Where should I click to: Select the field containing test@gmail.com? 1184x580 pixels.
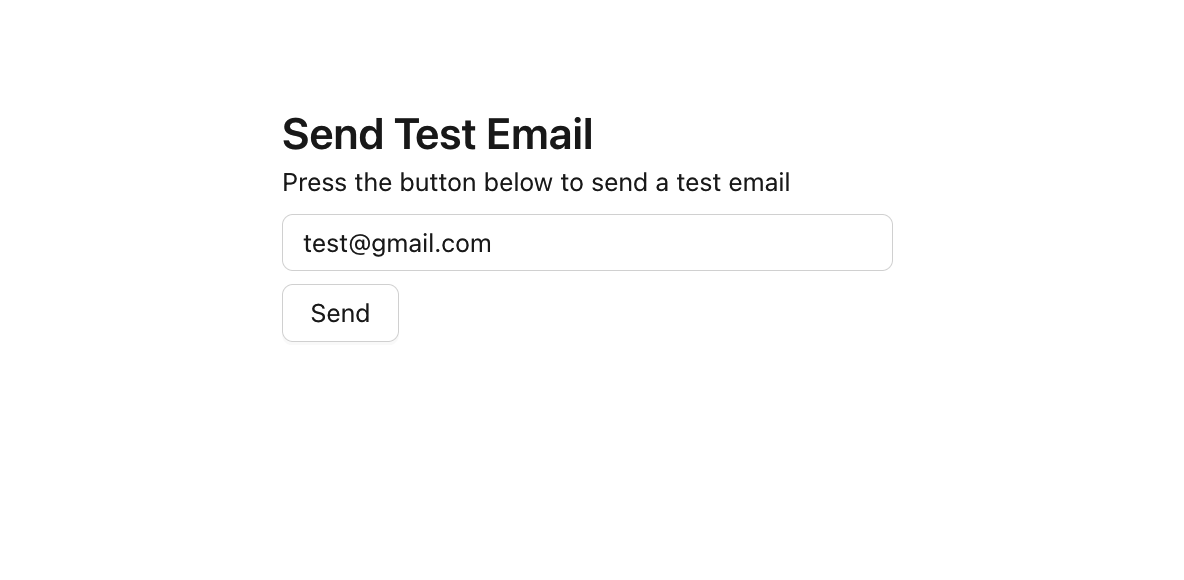(x=587, y=243)
